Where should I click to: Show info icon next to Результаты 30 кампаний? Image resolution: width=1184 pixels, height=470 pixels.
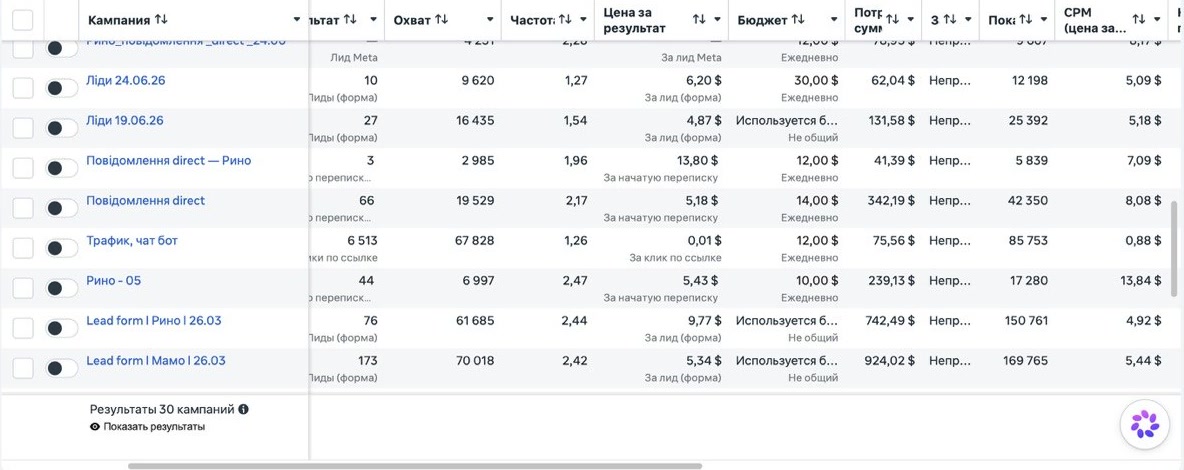tap(243, 410)
